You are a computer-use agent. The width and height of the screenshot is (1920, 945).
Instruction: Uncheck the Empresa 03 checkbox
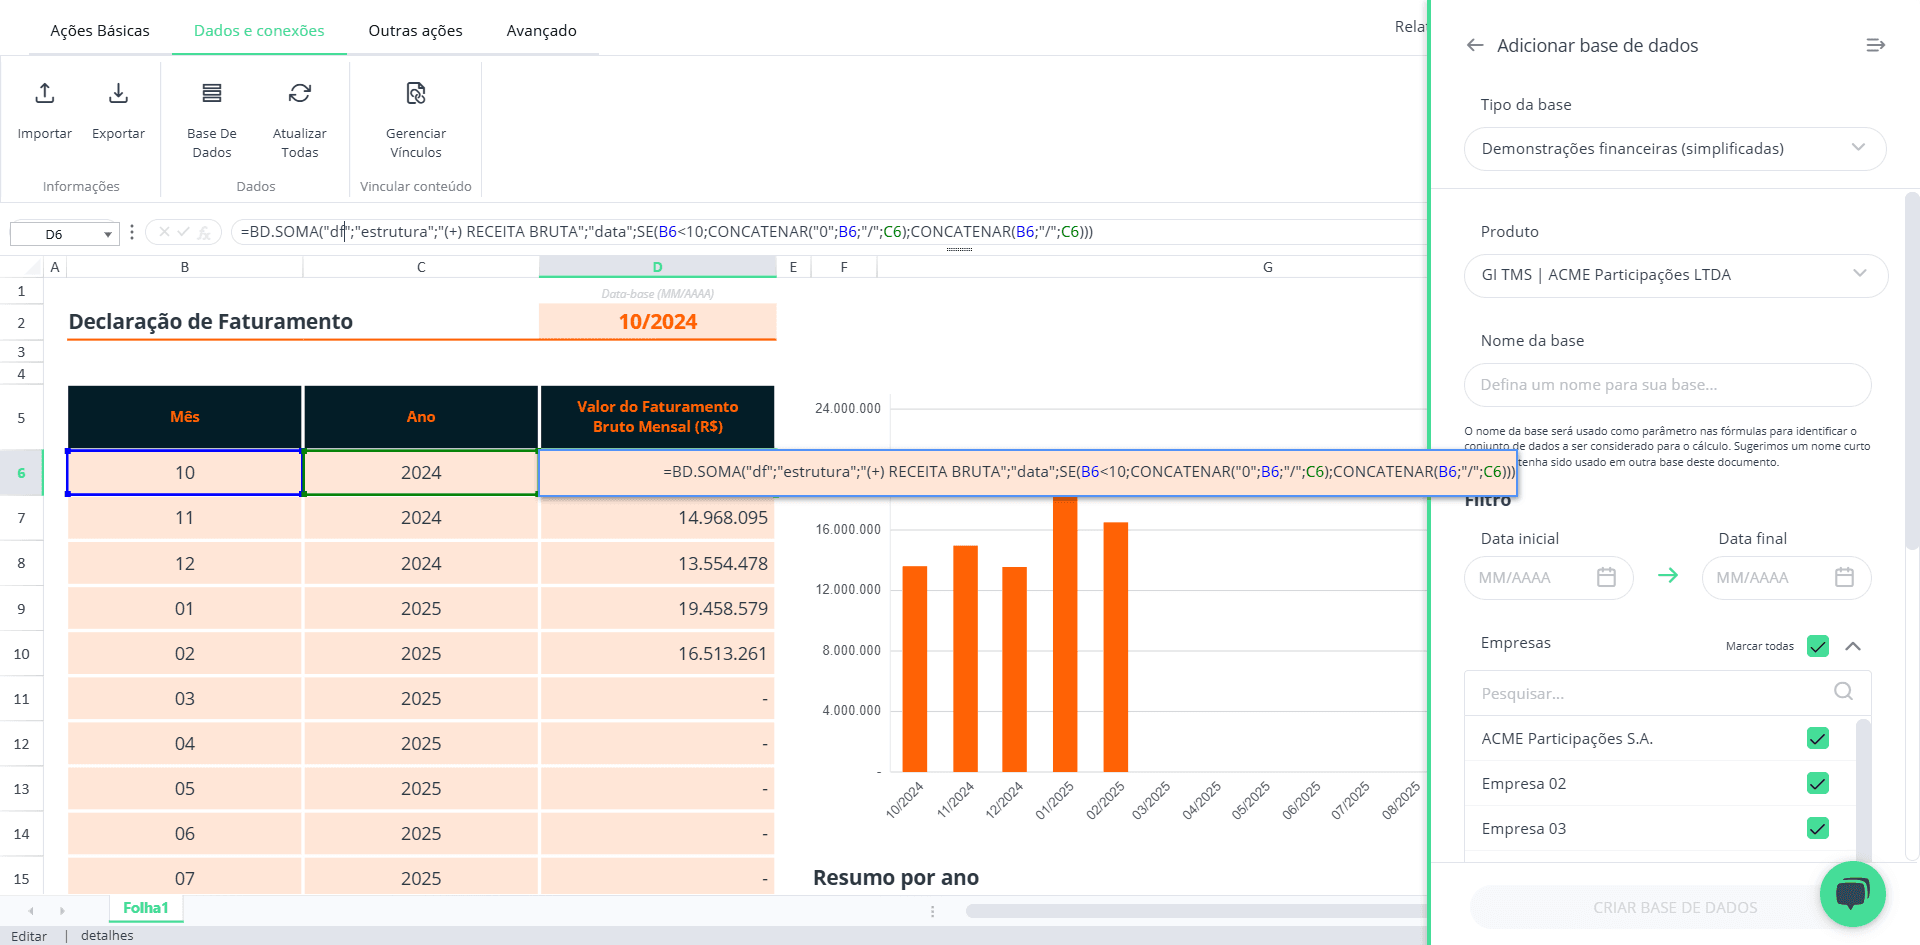click(x=1818, y=828)
